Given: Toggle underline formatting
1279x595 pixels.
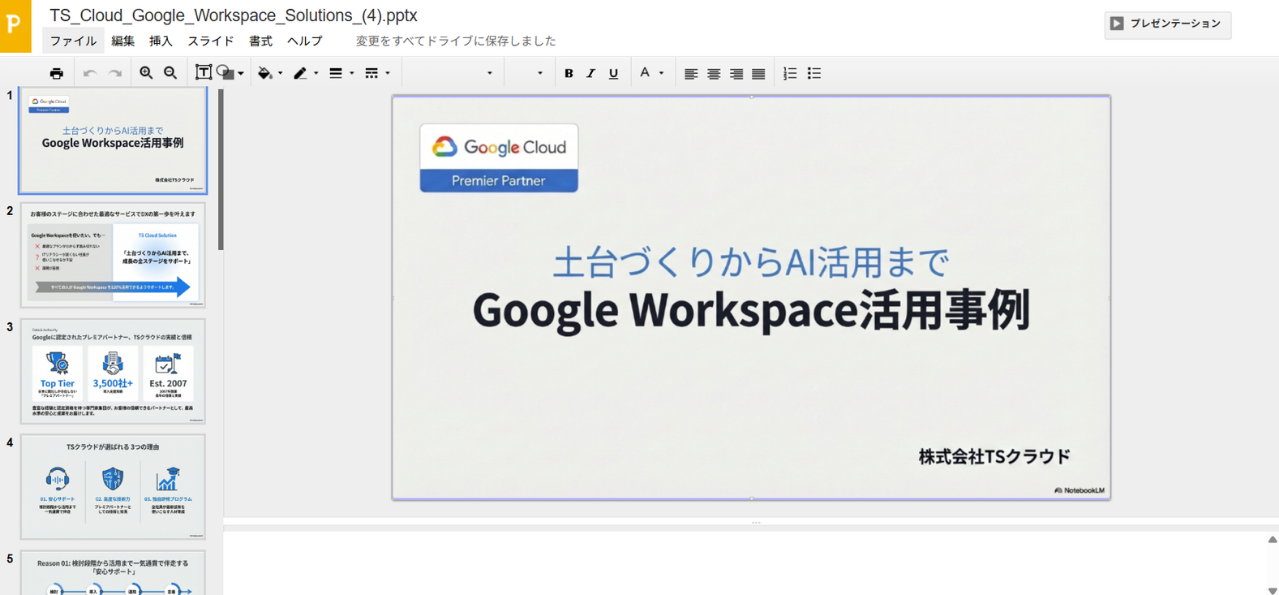Looking at the screenshot, I should click(611, 72).
